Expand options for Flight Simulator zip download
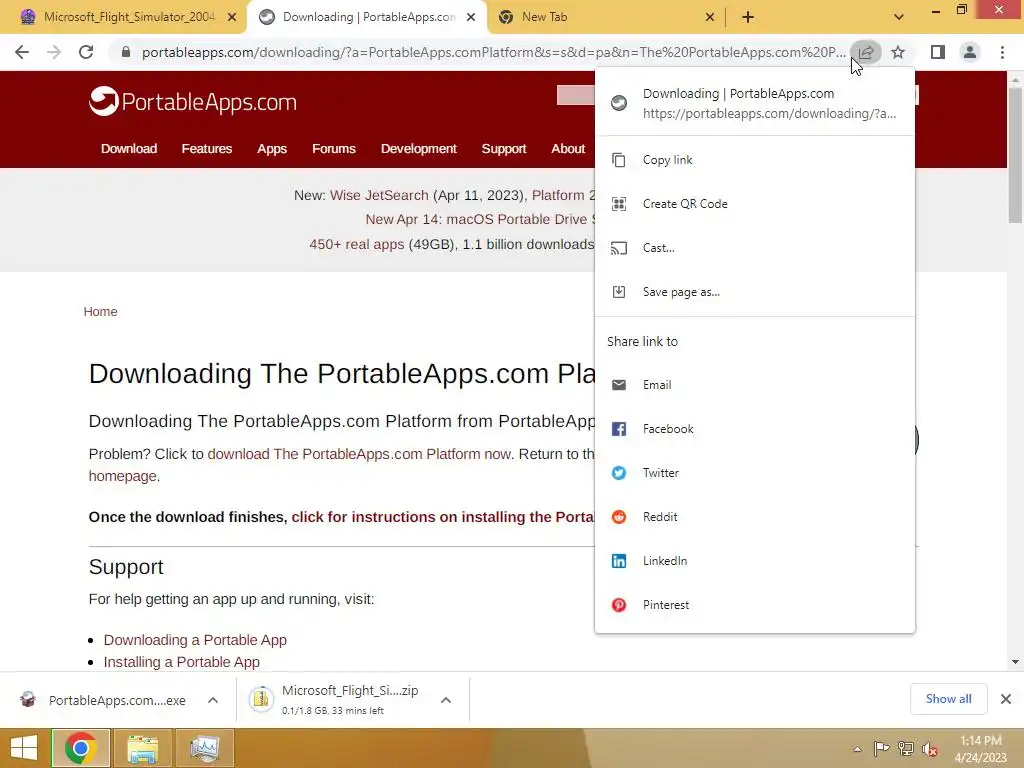The image size is (1024, 768). 446,700
